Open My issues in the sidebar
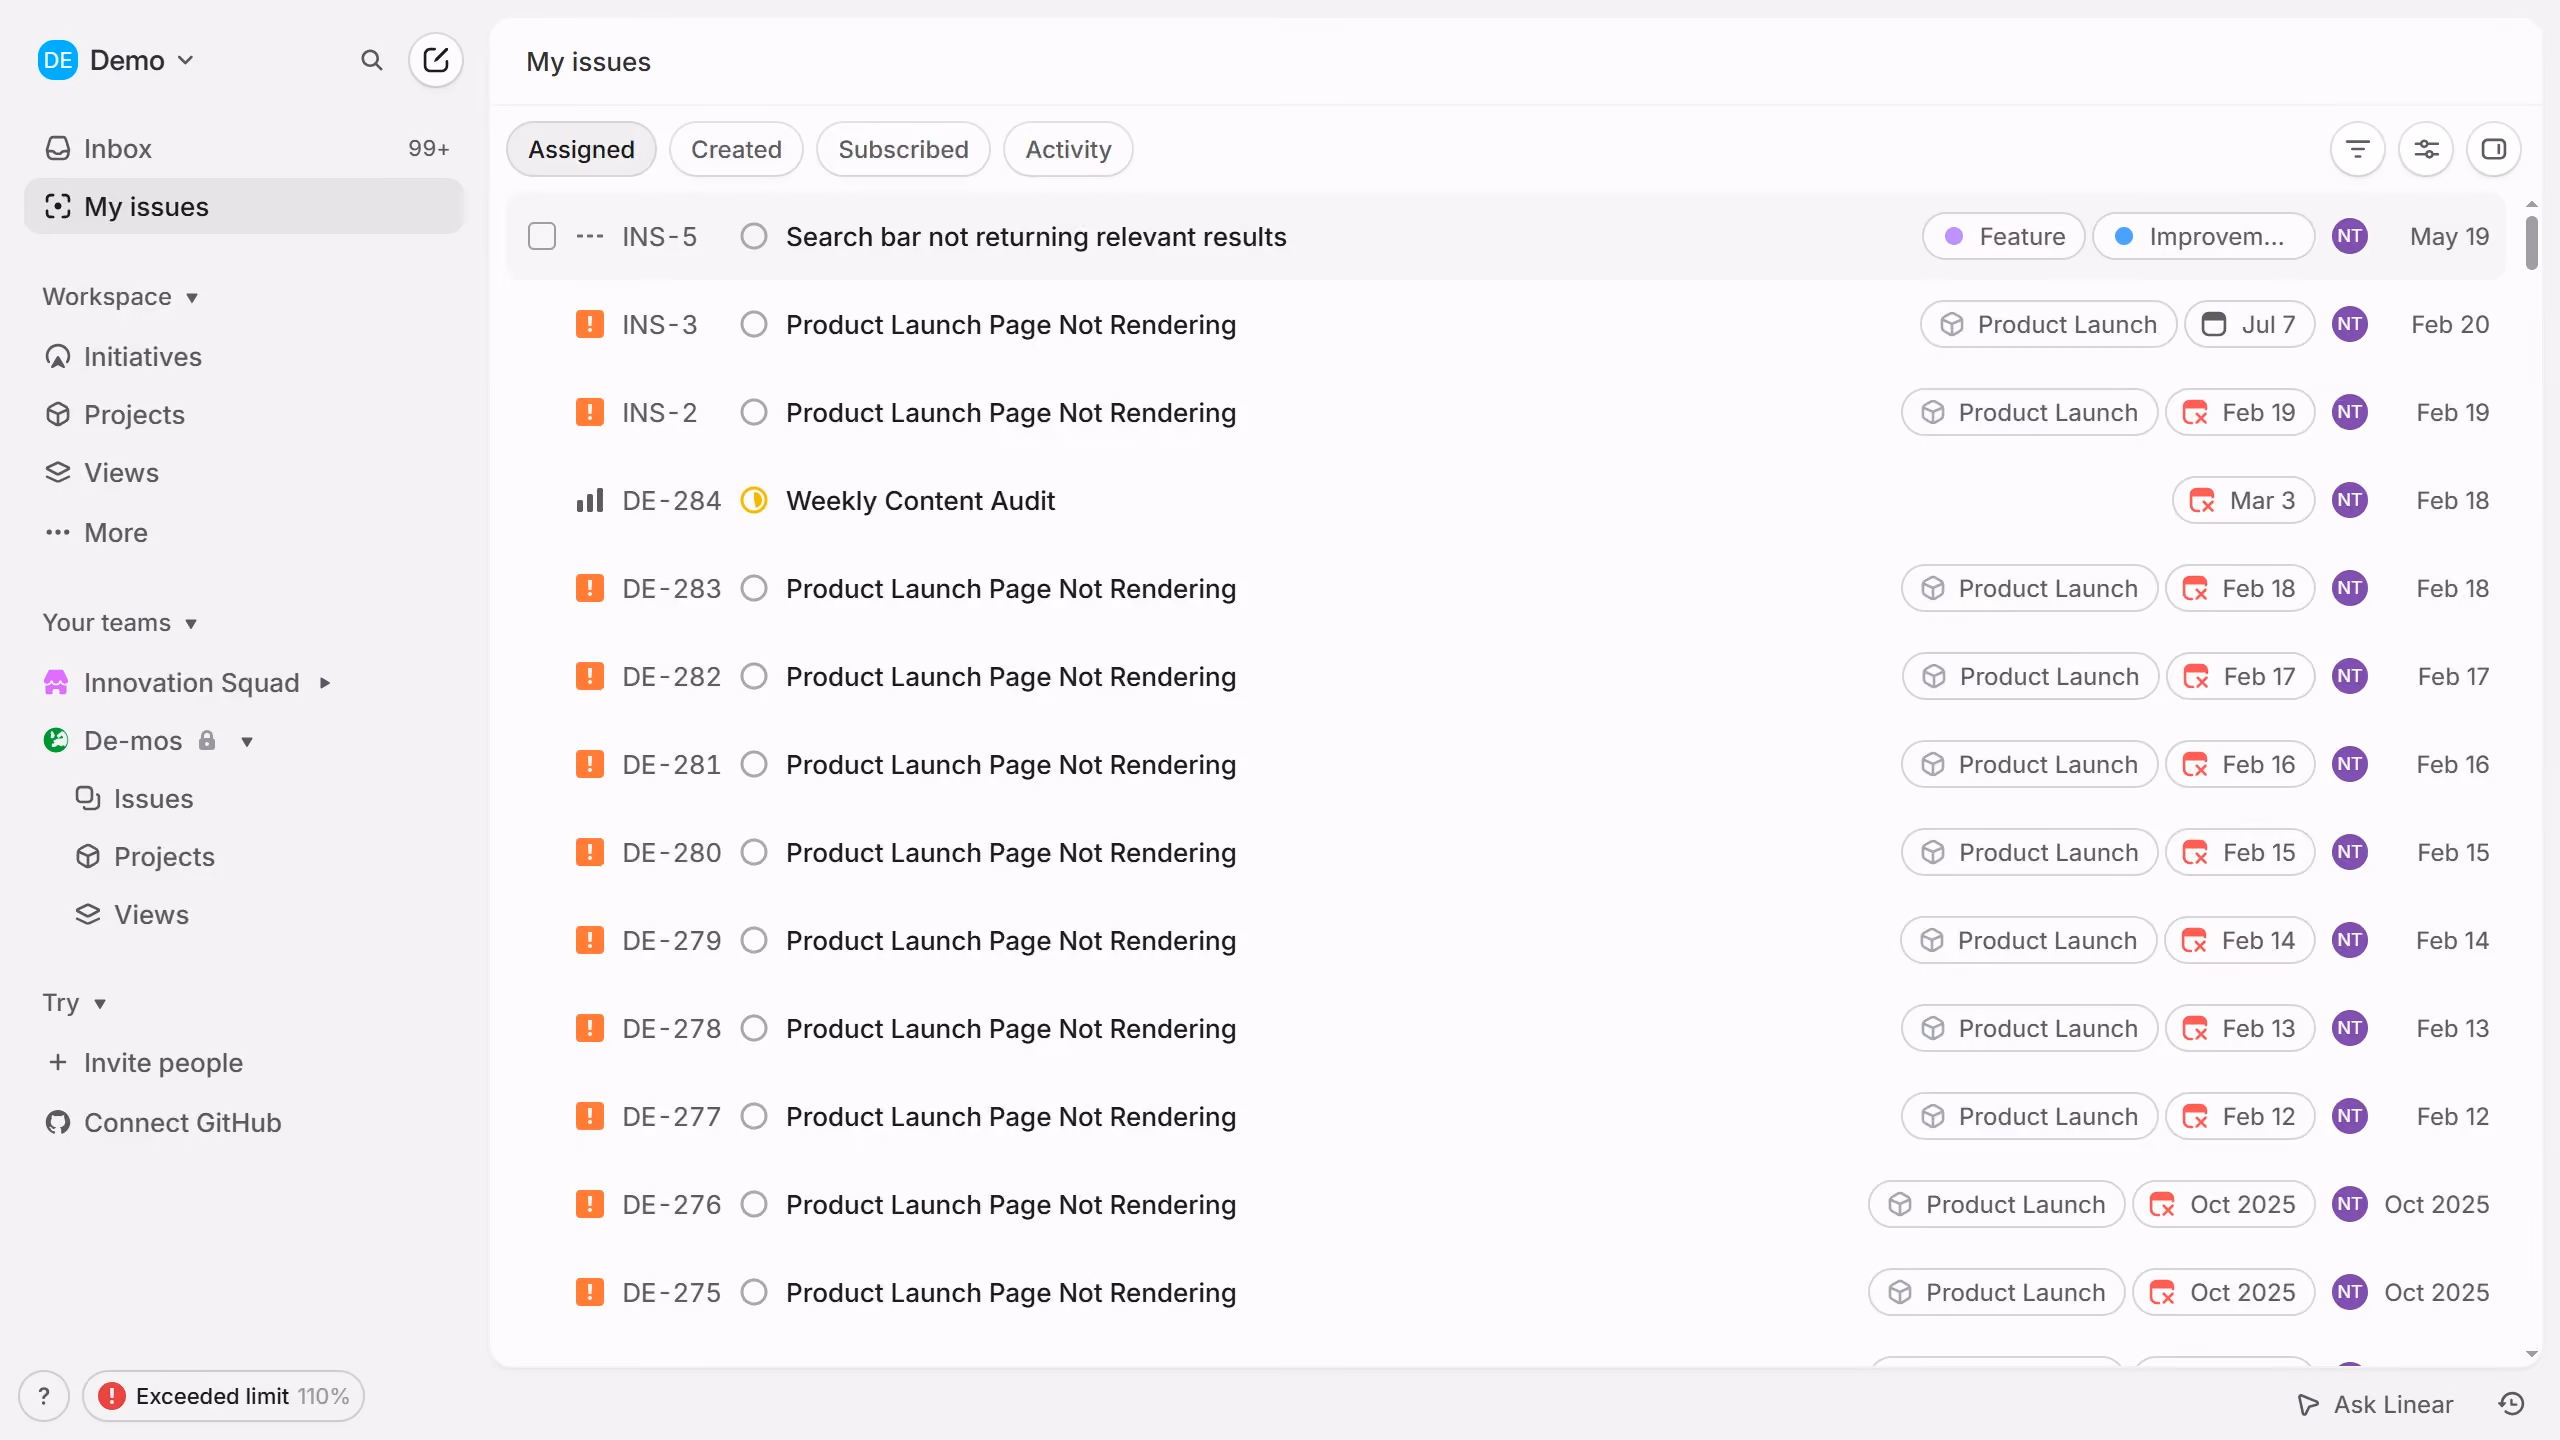 point(244,206)
